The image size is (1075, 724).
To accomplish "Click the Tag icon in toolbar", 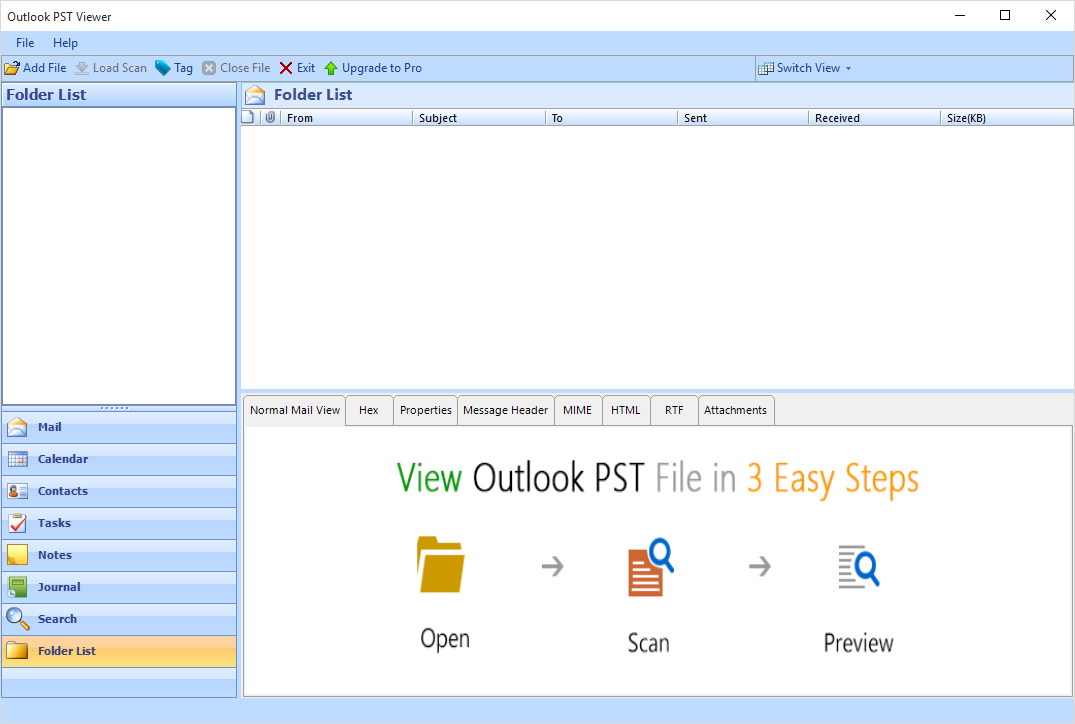I will point(162,68).
